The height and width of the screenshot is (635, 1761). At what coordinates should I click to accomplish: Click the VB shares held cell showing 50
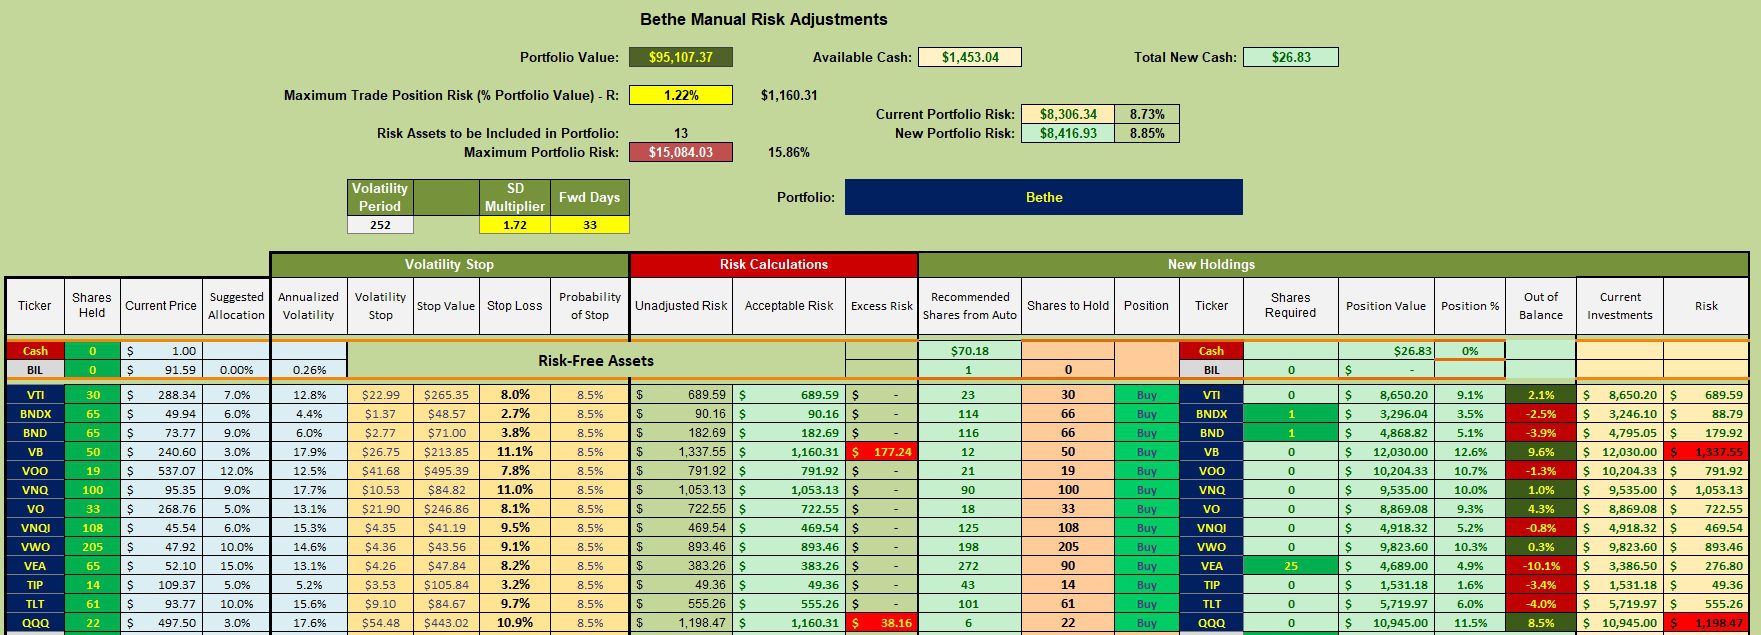pos(92,452)
